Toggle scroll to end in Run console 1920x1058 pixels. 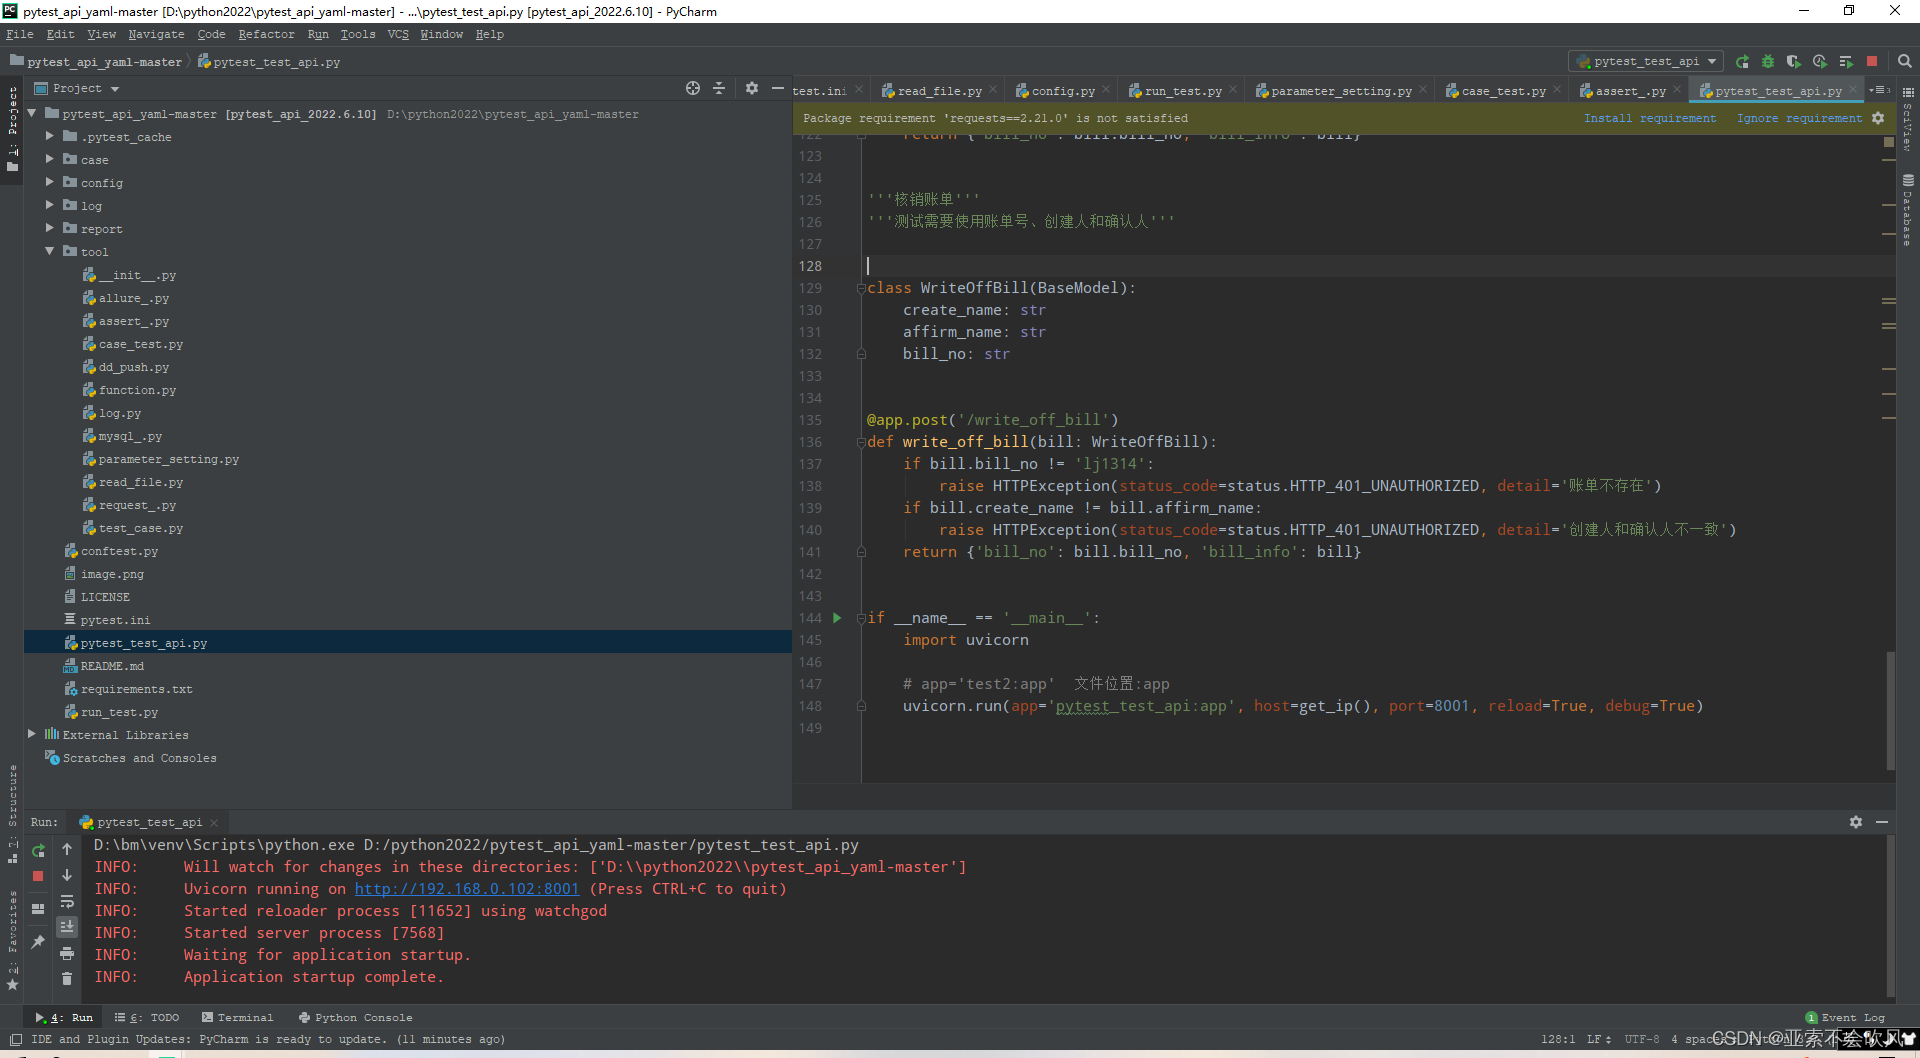click(67, 927)
